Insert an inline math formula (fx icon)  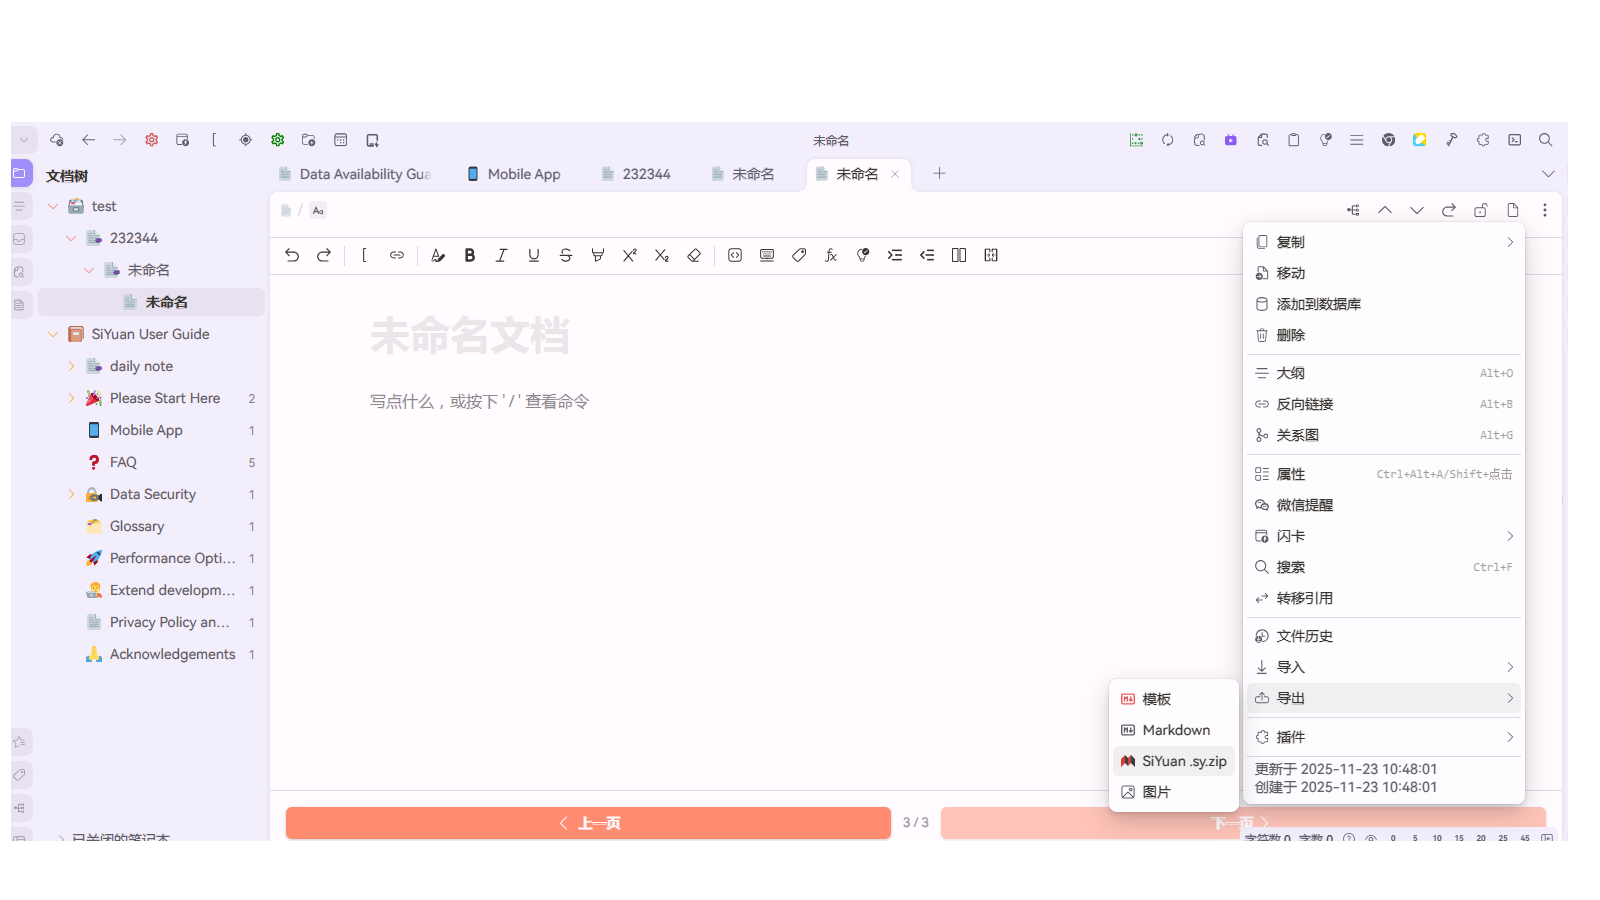coord(830,255)
